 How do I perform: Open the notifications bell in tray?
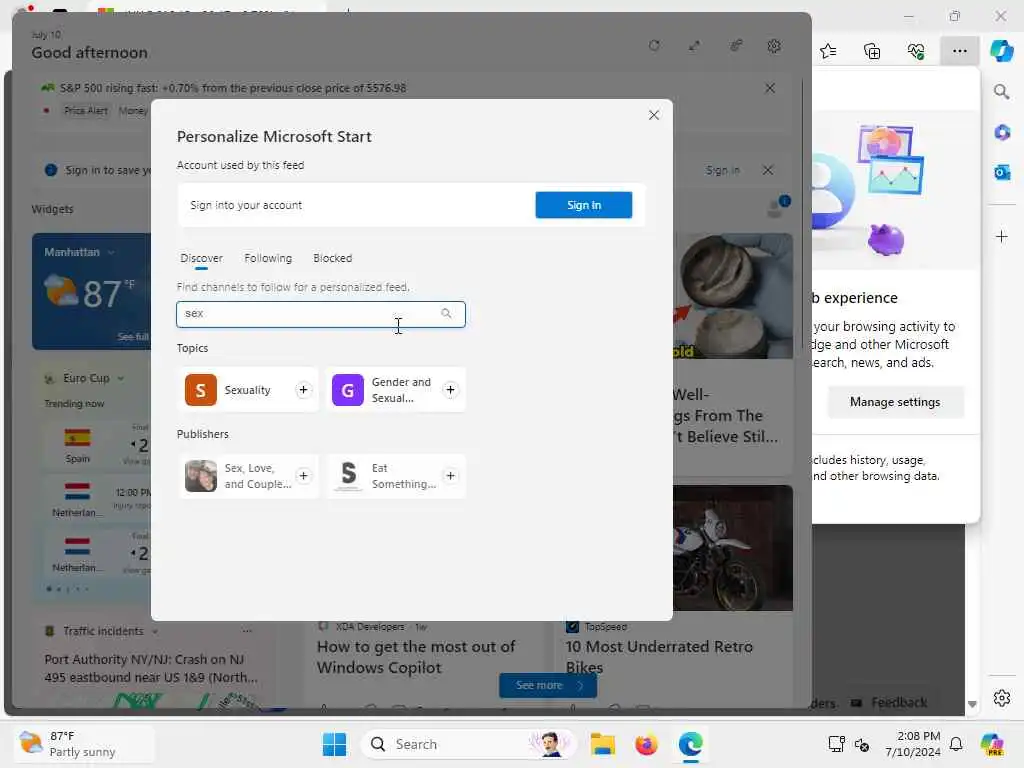[x=956, y=744]
